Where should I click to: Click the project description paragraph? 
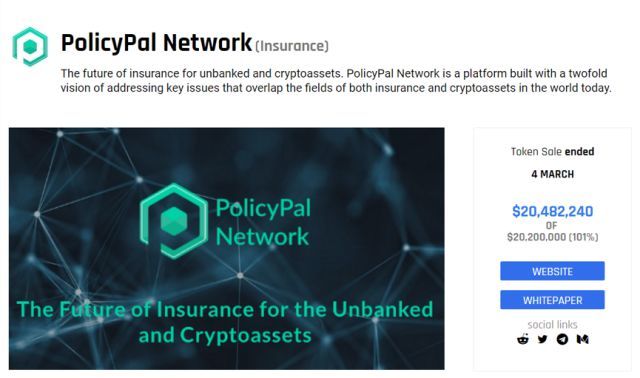[x=336, y=80]
